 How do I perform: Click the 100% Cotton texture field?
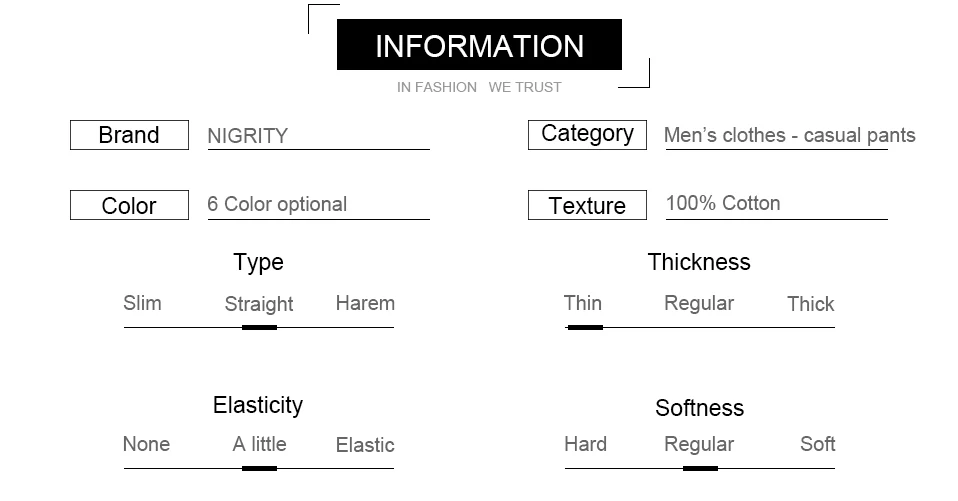(x=776, y=205)
